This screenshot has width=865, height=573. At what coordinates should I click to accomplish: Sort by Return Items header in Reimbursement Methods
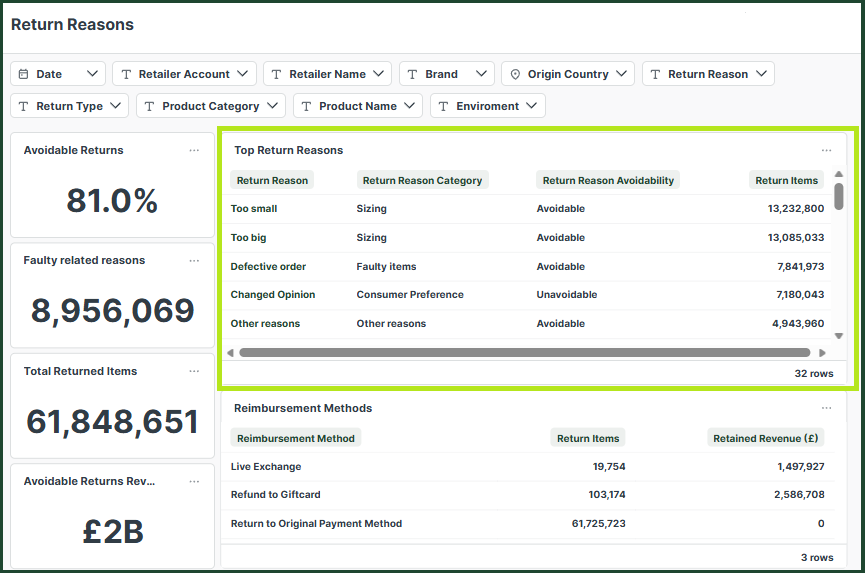[x=588, y=438]
